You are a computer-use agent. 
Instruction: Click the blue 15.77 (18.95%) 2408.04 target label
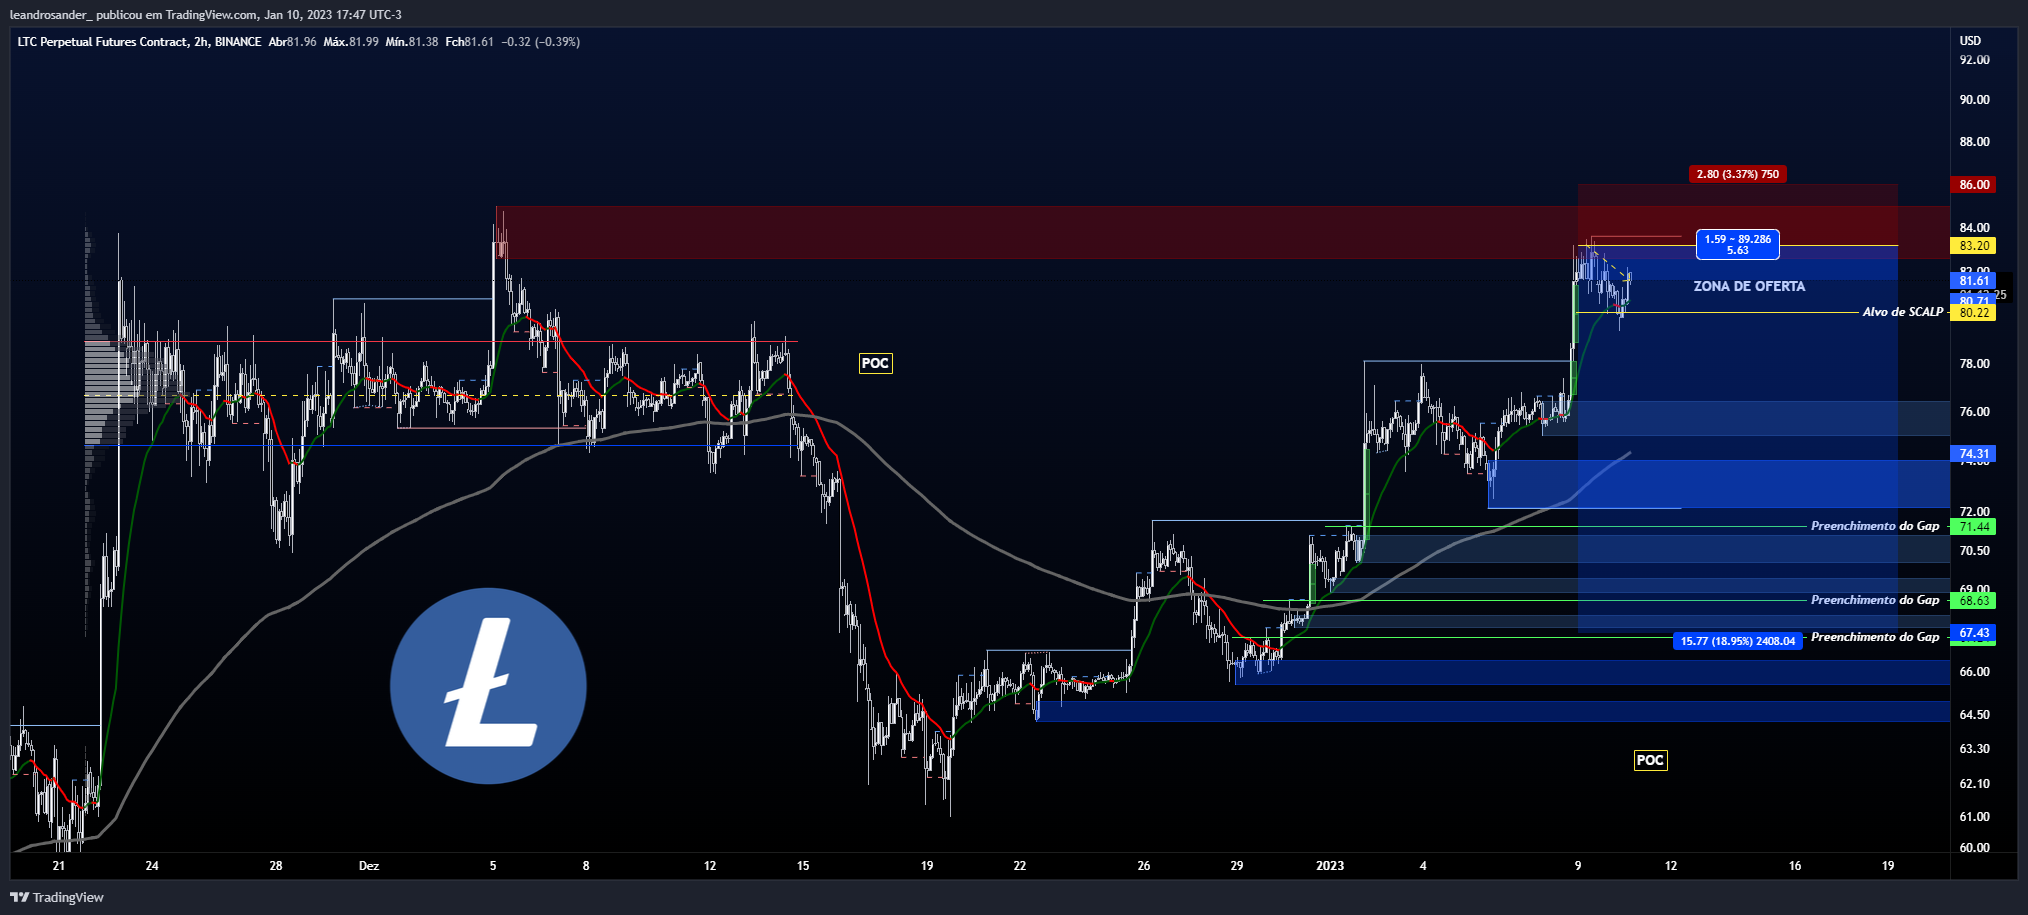[x=1738, y=641]
